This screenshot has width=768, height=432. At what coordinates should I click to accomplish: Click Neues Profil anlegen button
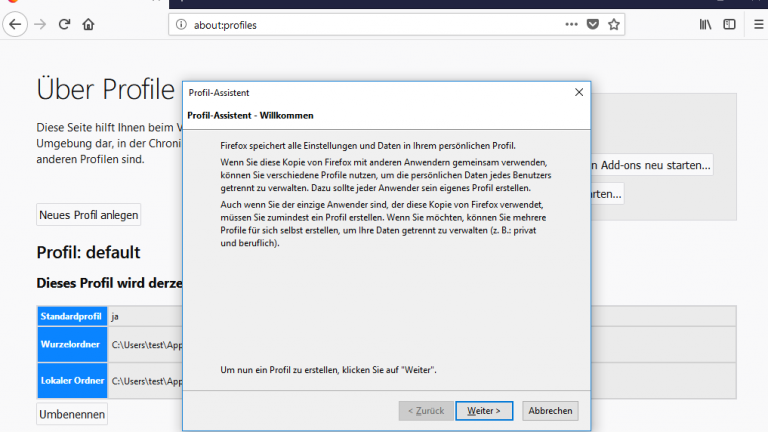click(x=89, y=215)
